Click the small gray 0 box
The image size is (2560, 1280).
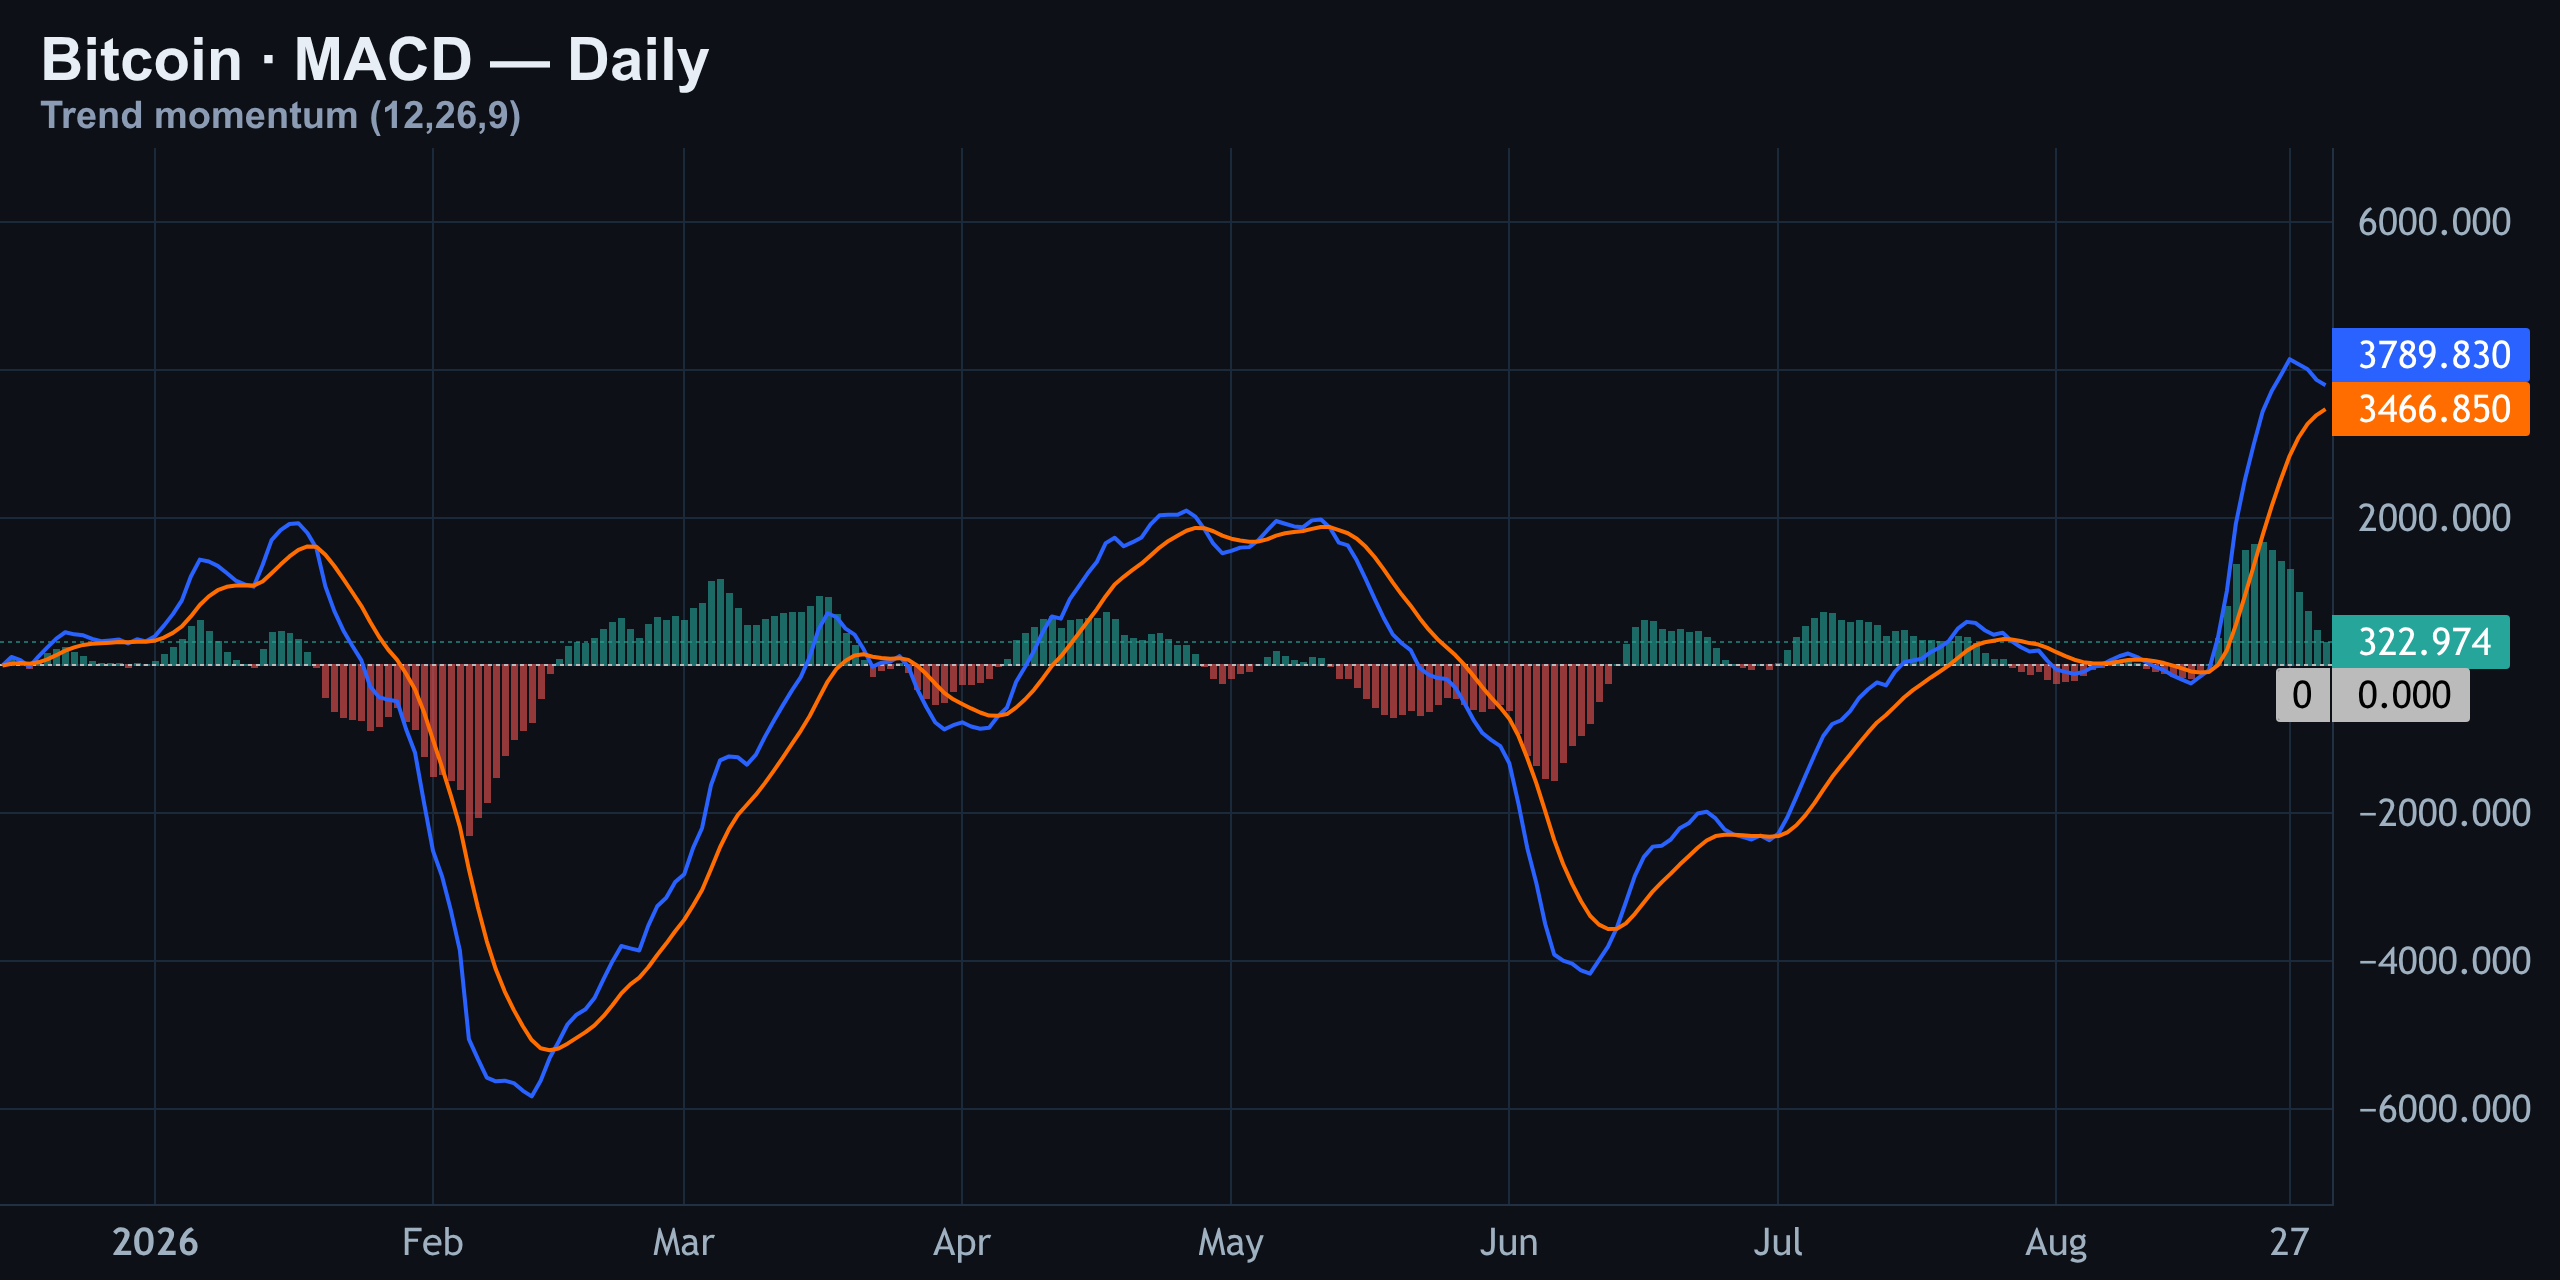tap(2303, 695)
